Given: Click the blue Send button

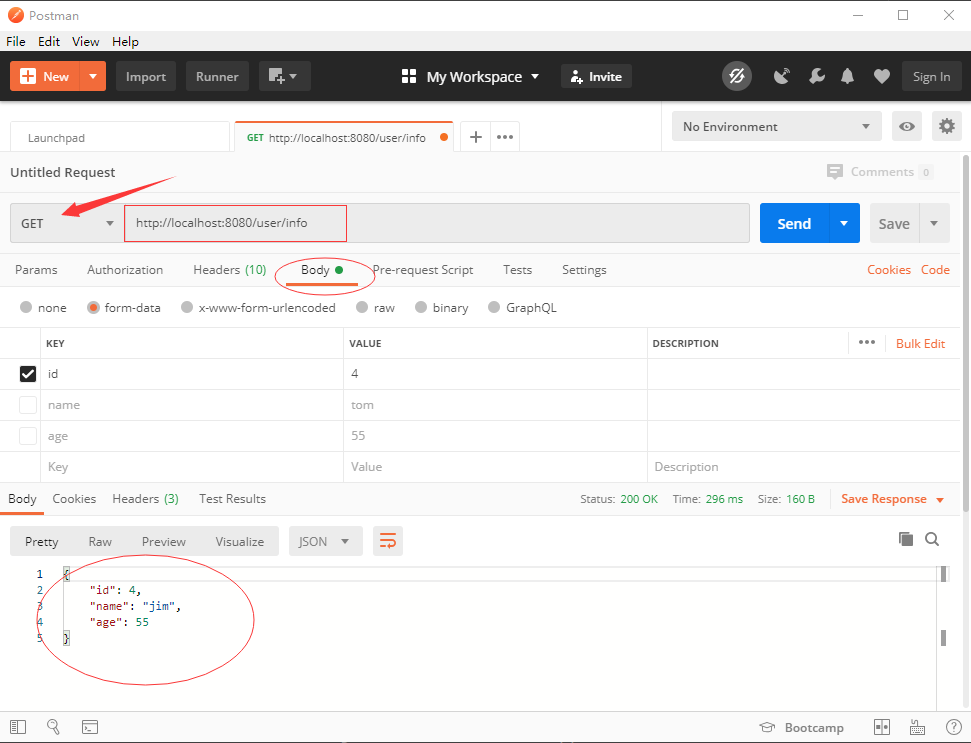Looking at the screenshot, I should [x=794, y=223].
